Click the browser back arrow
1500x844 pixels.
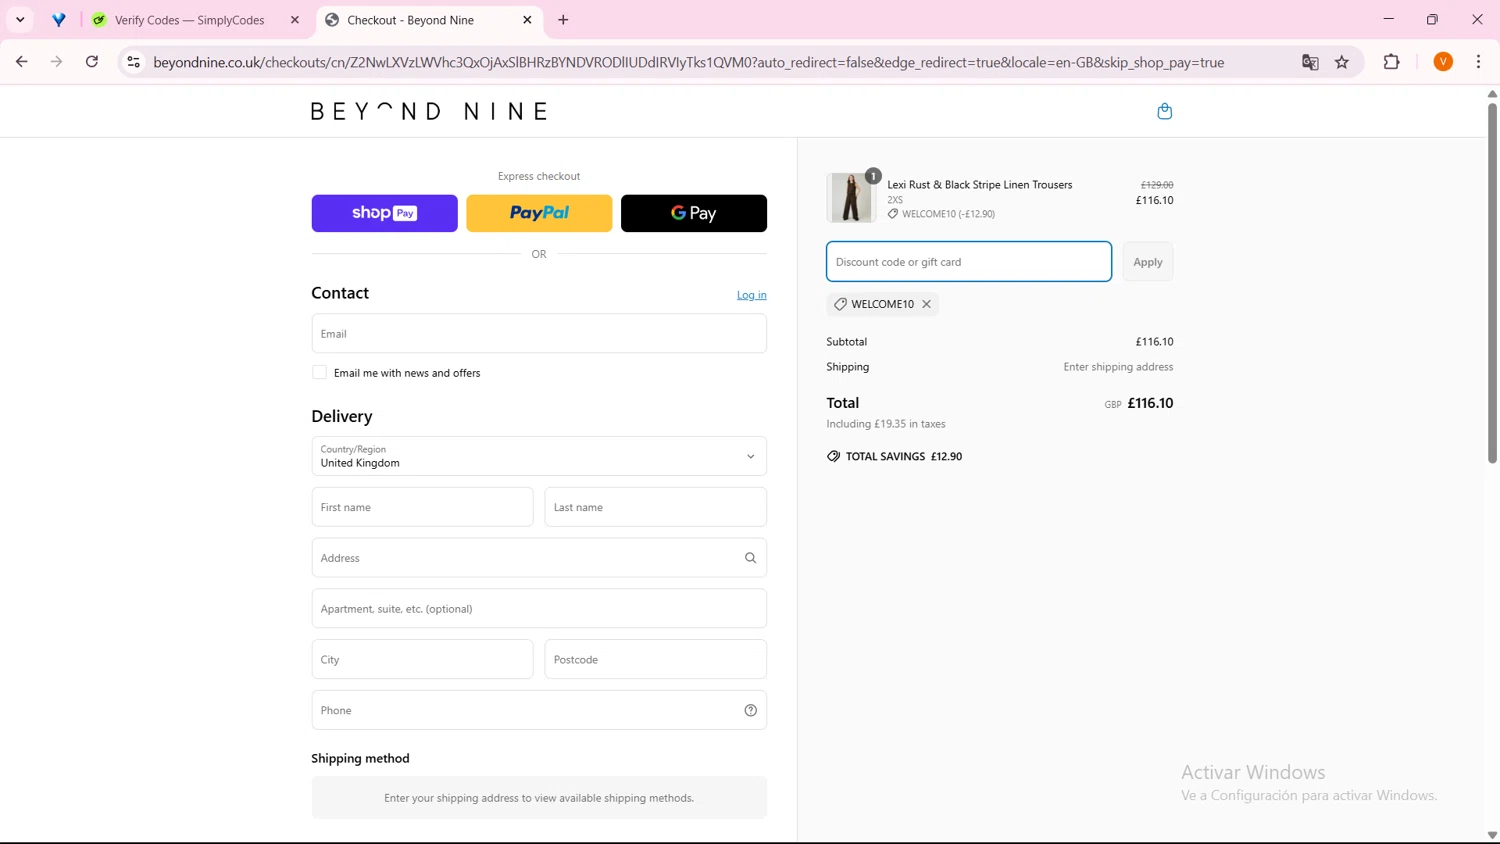click(22, 62)
